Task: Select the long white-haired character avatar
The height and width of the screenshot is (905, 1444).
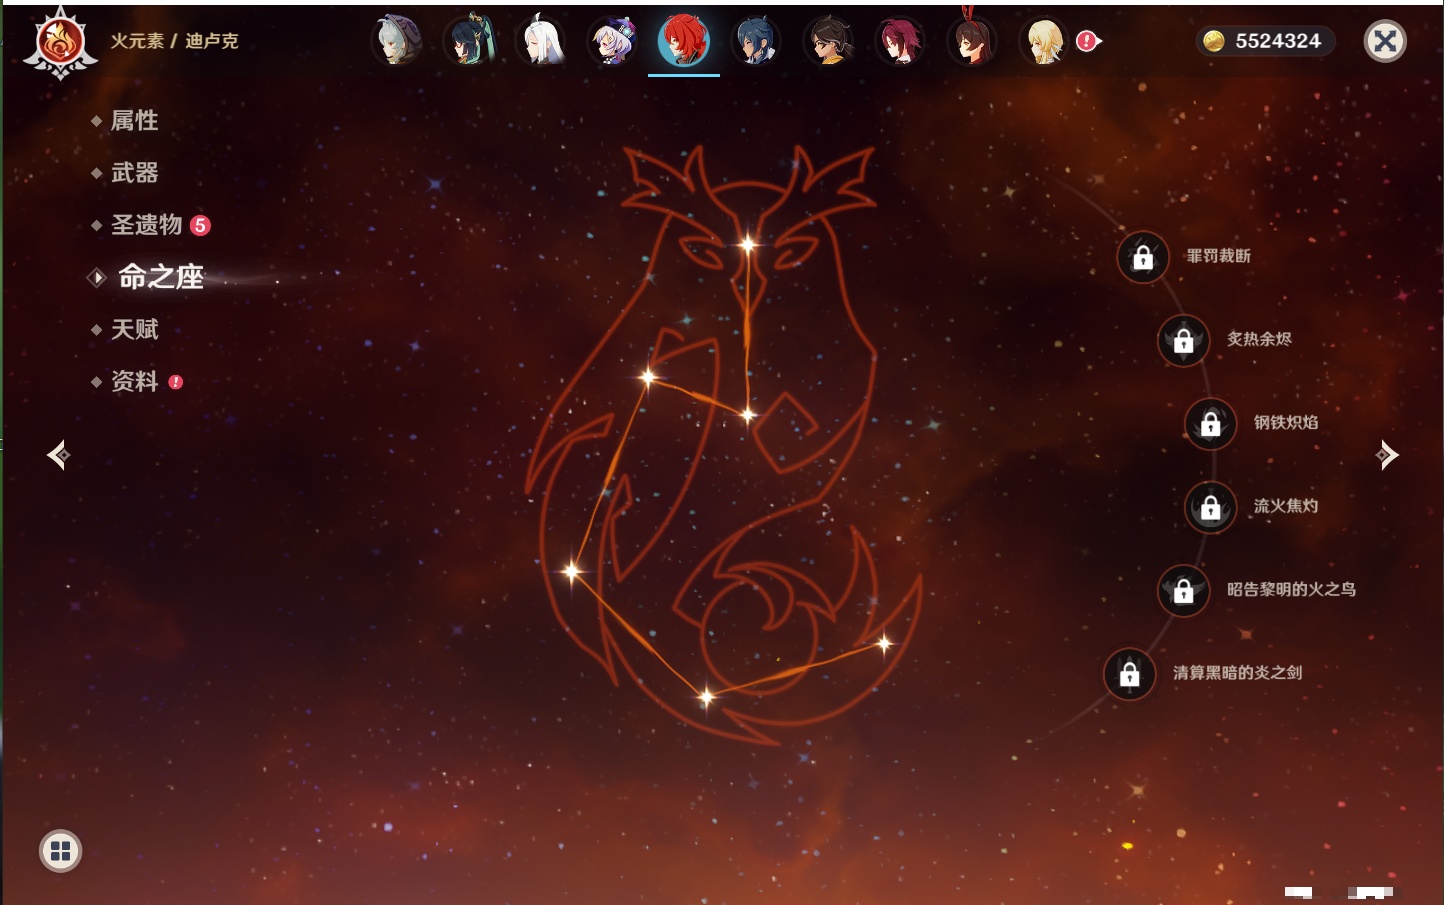Action: pos(541,41)
